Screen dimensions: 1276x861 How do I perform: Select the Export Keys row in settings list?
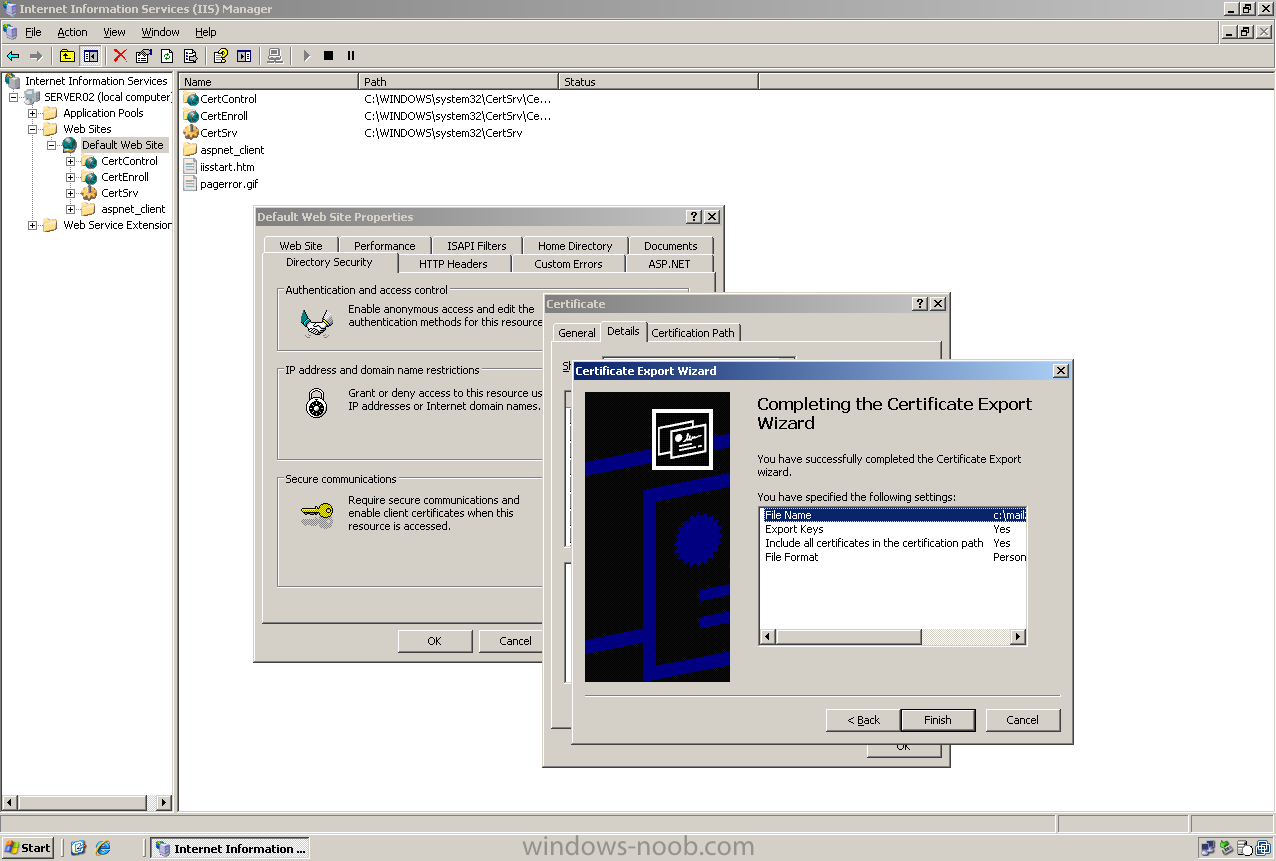tap(893, 529)
